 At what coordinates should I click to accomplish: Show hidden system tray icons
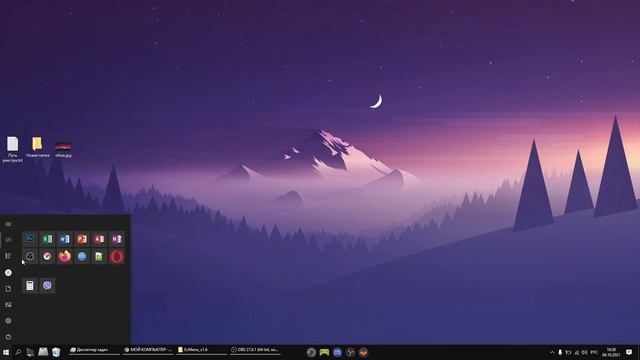(552, 352)
